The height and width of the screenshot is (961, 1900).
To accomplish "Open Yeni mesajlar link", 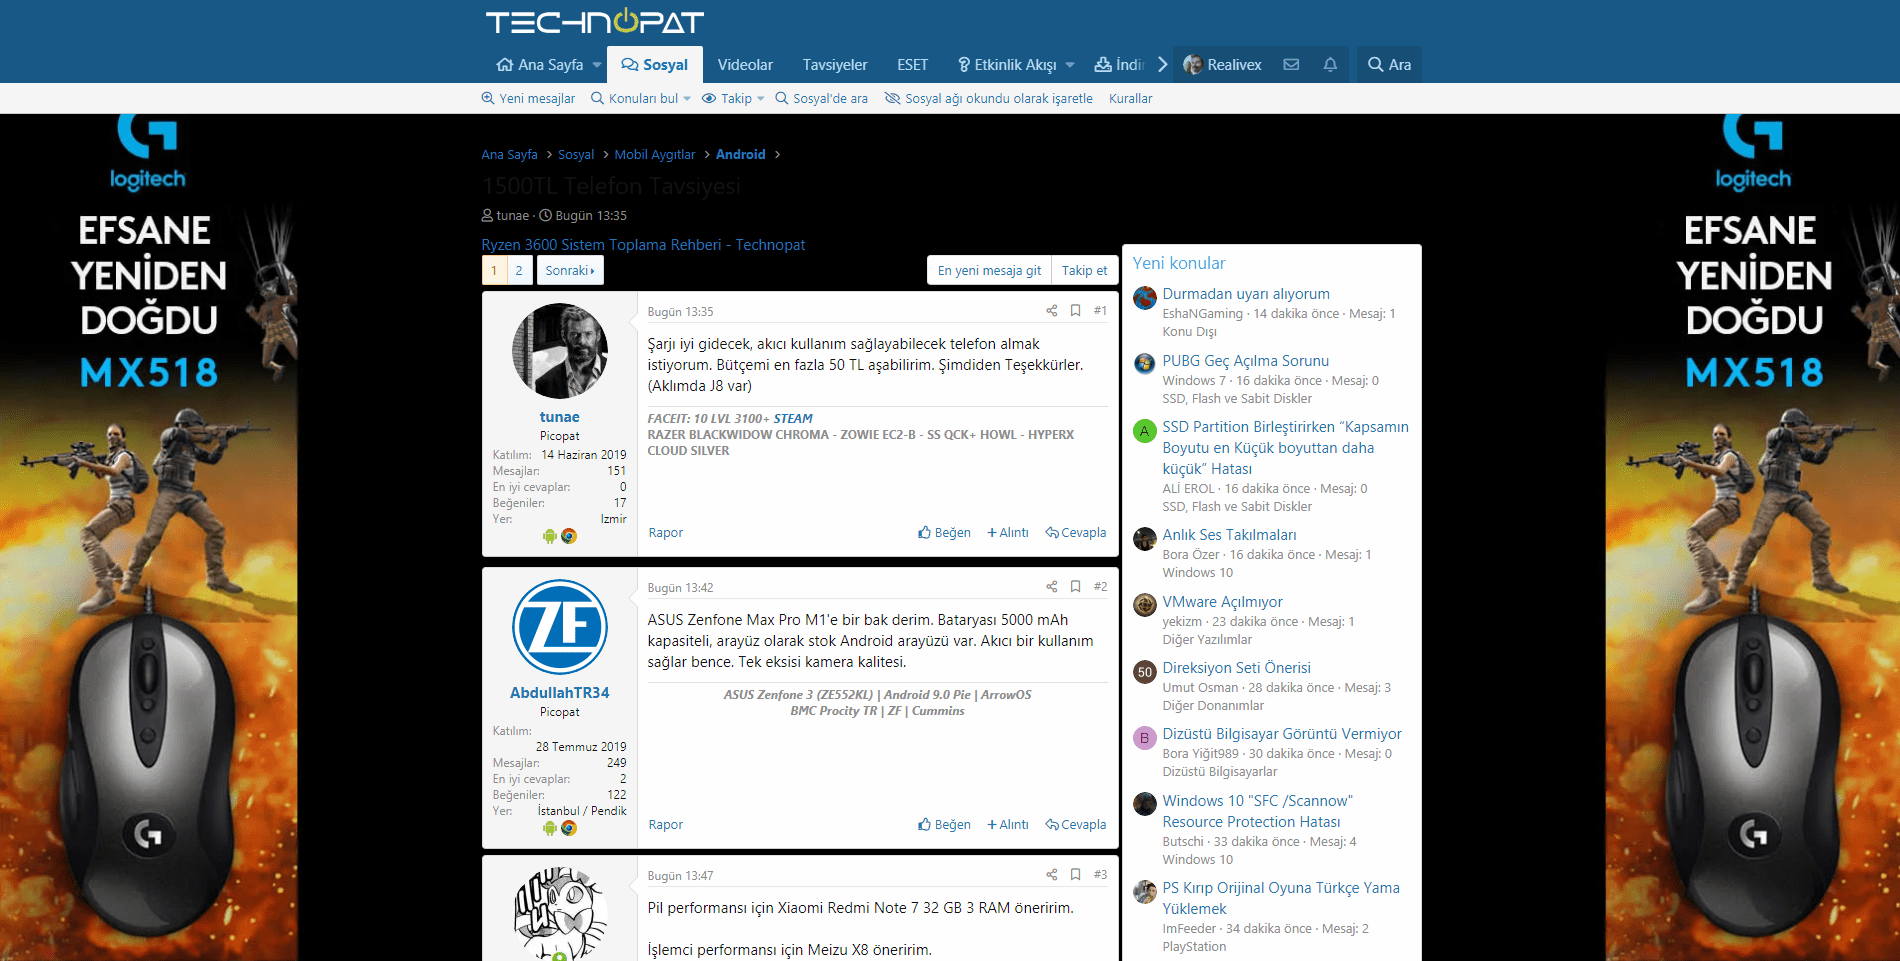I will pos(528,99).
